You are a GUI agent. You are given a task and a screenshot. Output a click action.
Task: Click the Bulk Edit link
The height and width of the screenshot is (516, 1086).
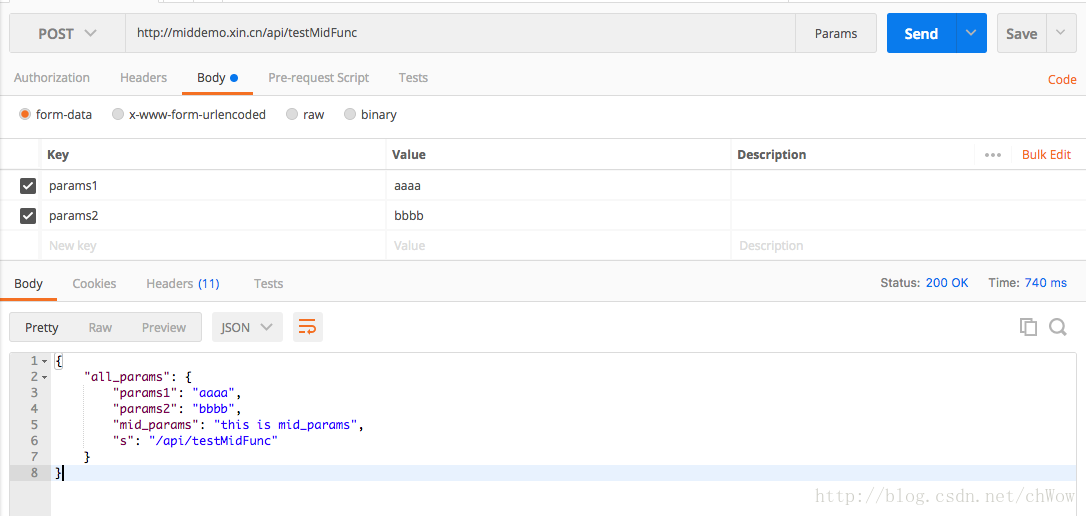(1046, 155)
